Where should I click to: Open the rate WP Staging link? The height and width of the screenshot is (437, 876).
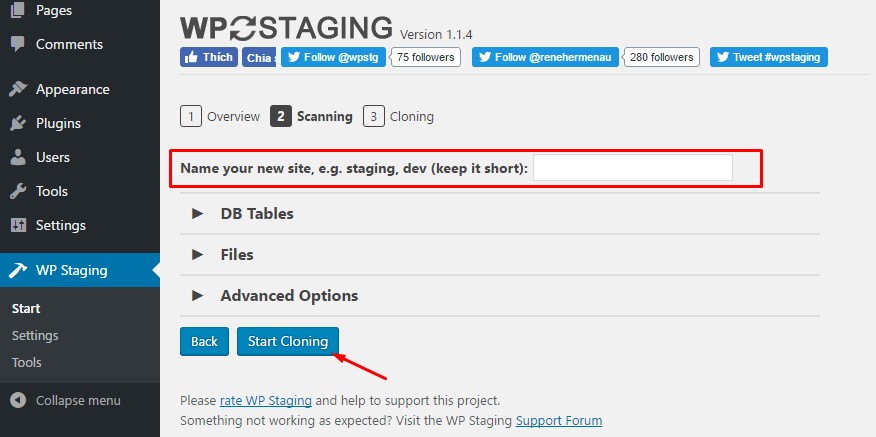pos(266,401)
